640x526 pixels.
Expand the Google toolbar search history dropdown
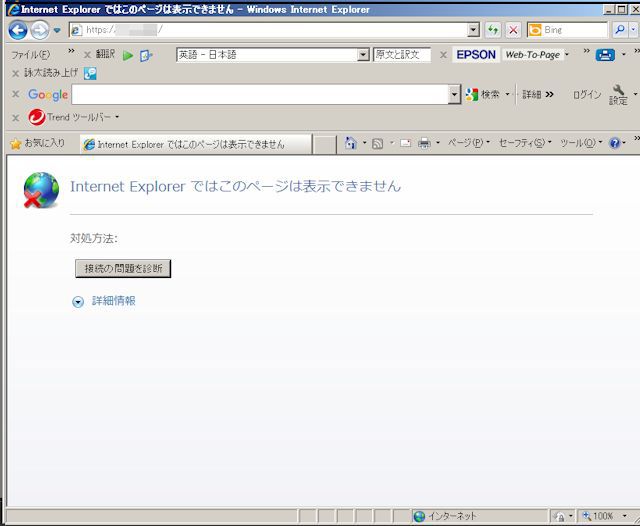[x=454, y=94]
